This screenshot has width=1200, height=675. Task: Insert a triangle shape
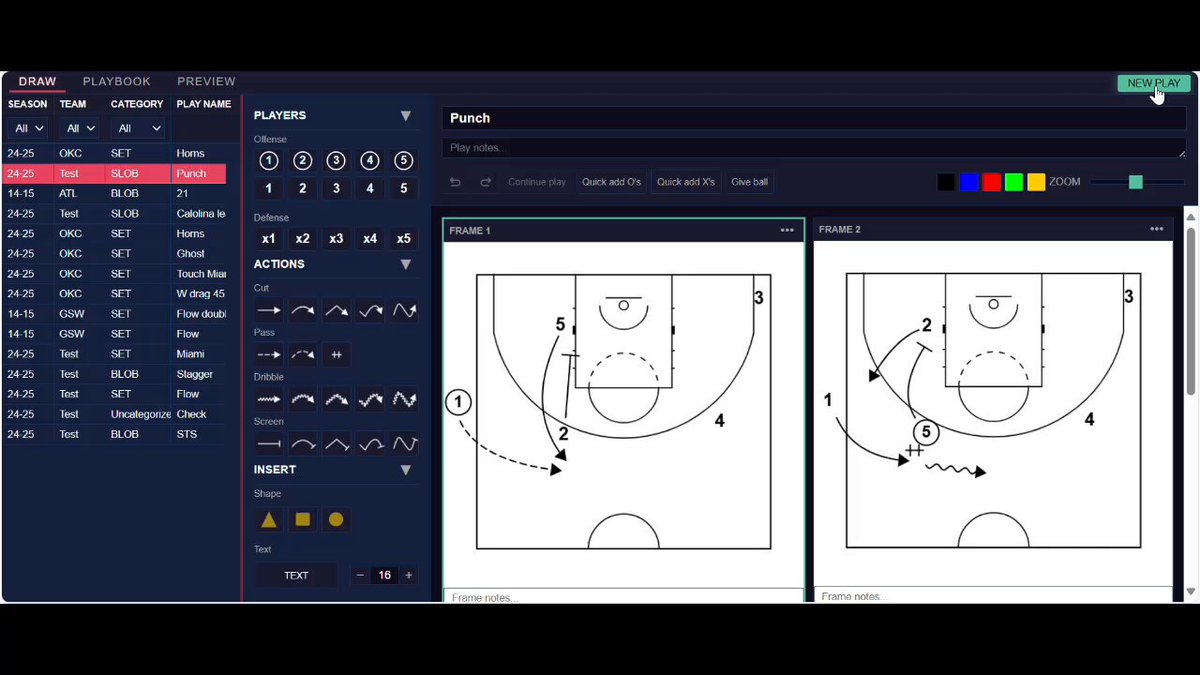(x=269, y=519)
